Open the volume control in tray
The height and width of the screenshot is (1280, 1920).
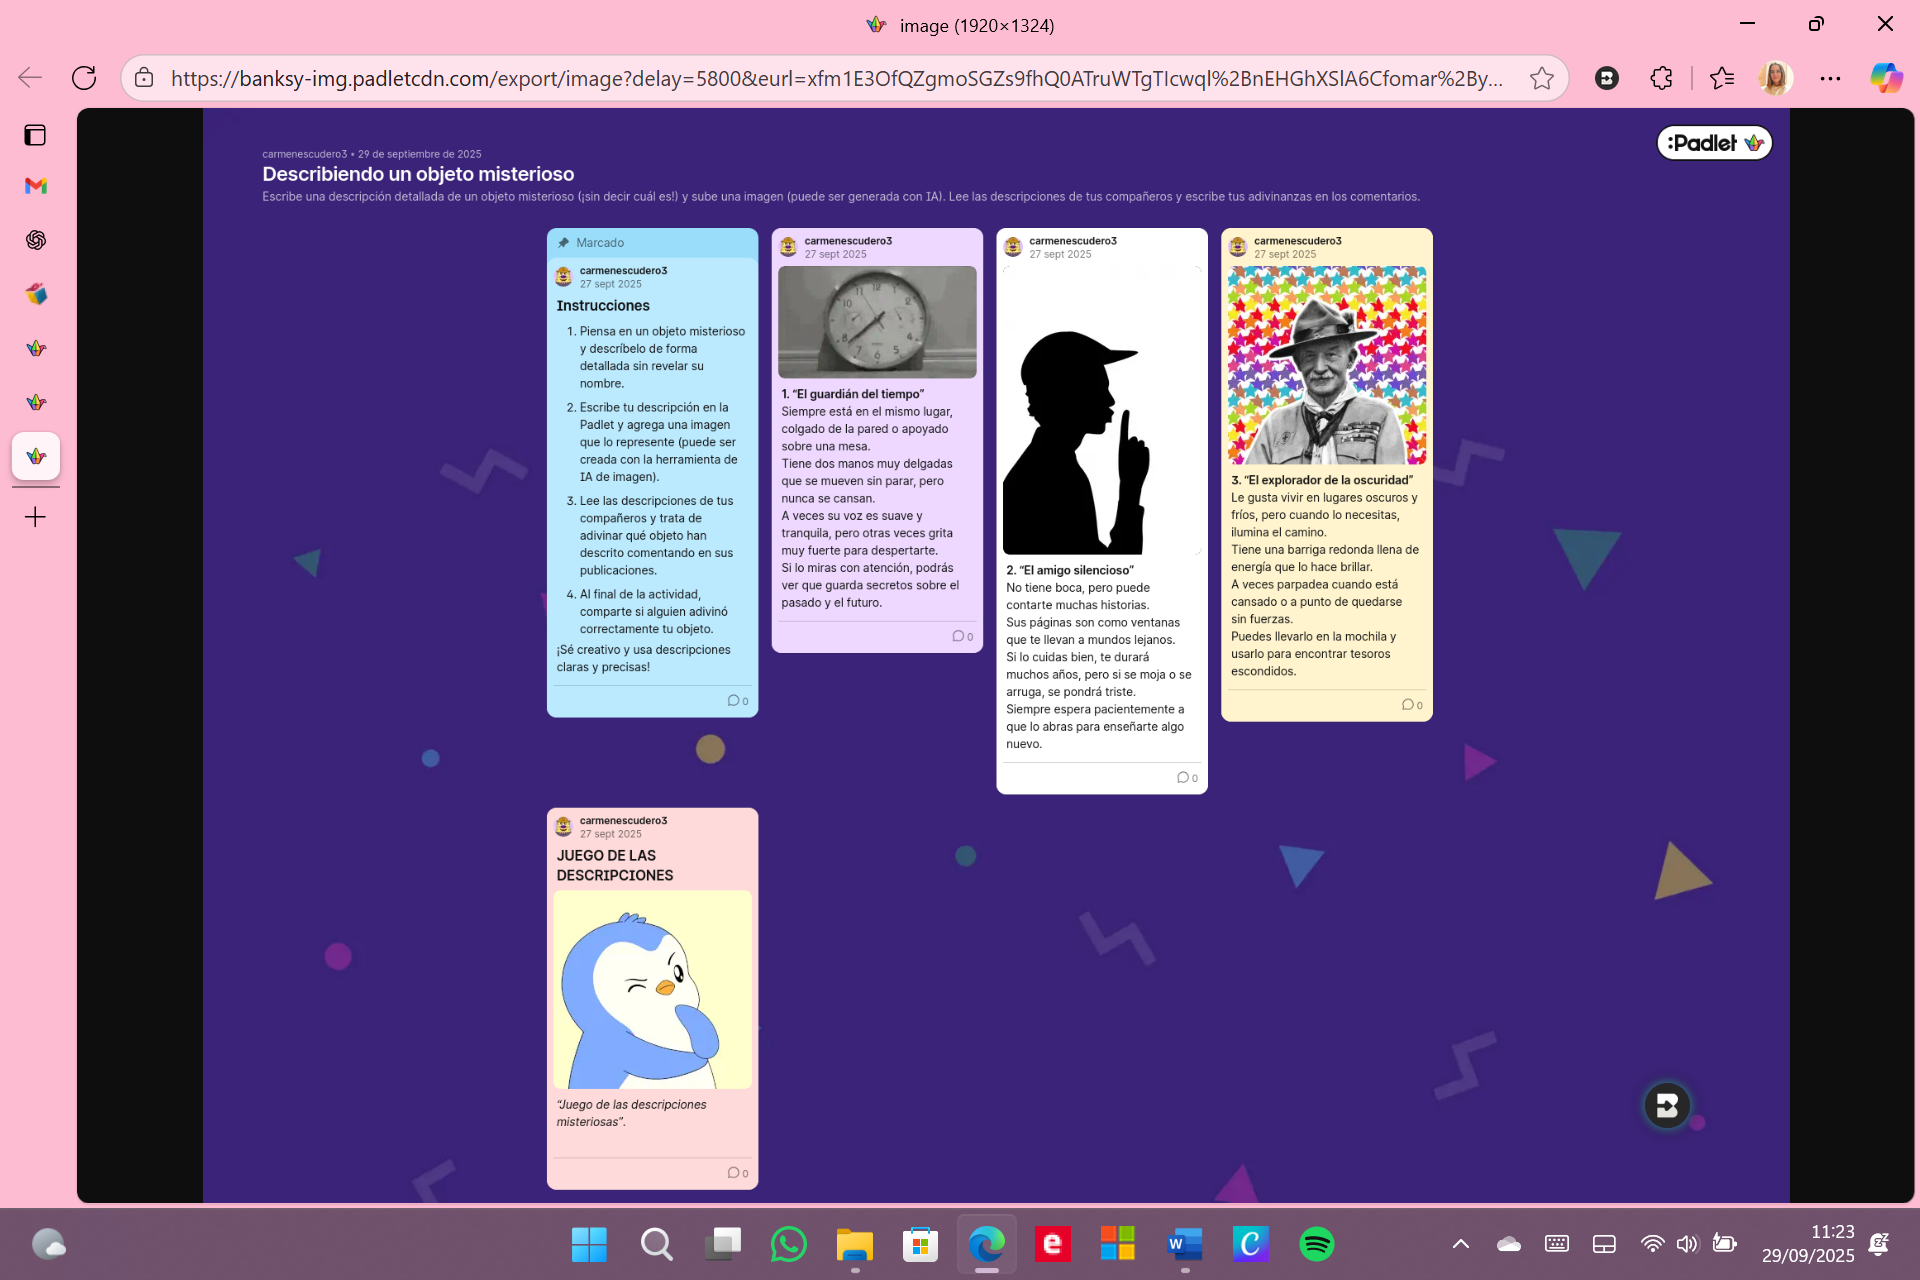coord(1687,1244)
